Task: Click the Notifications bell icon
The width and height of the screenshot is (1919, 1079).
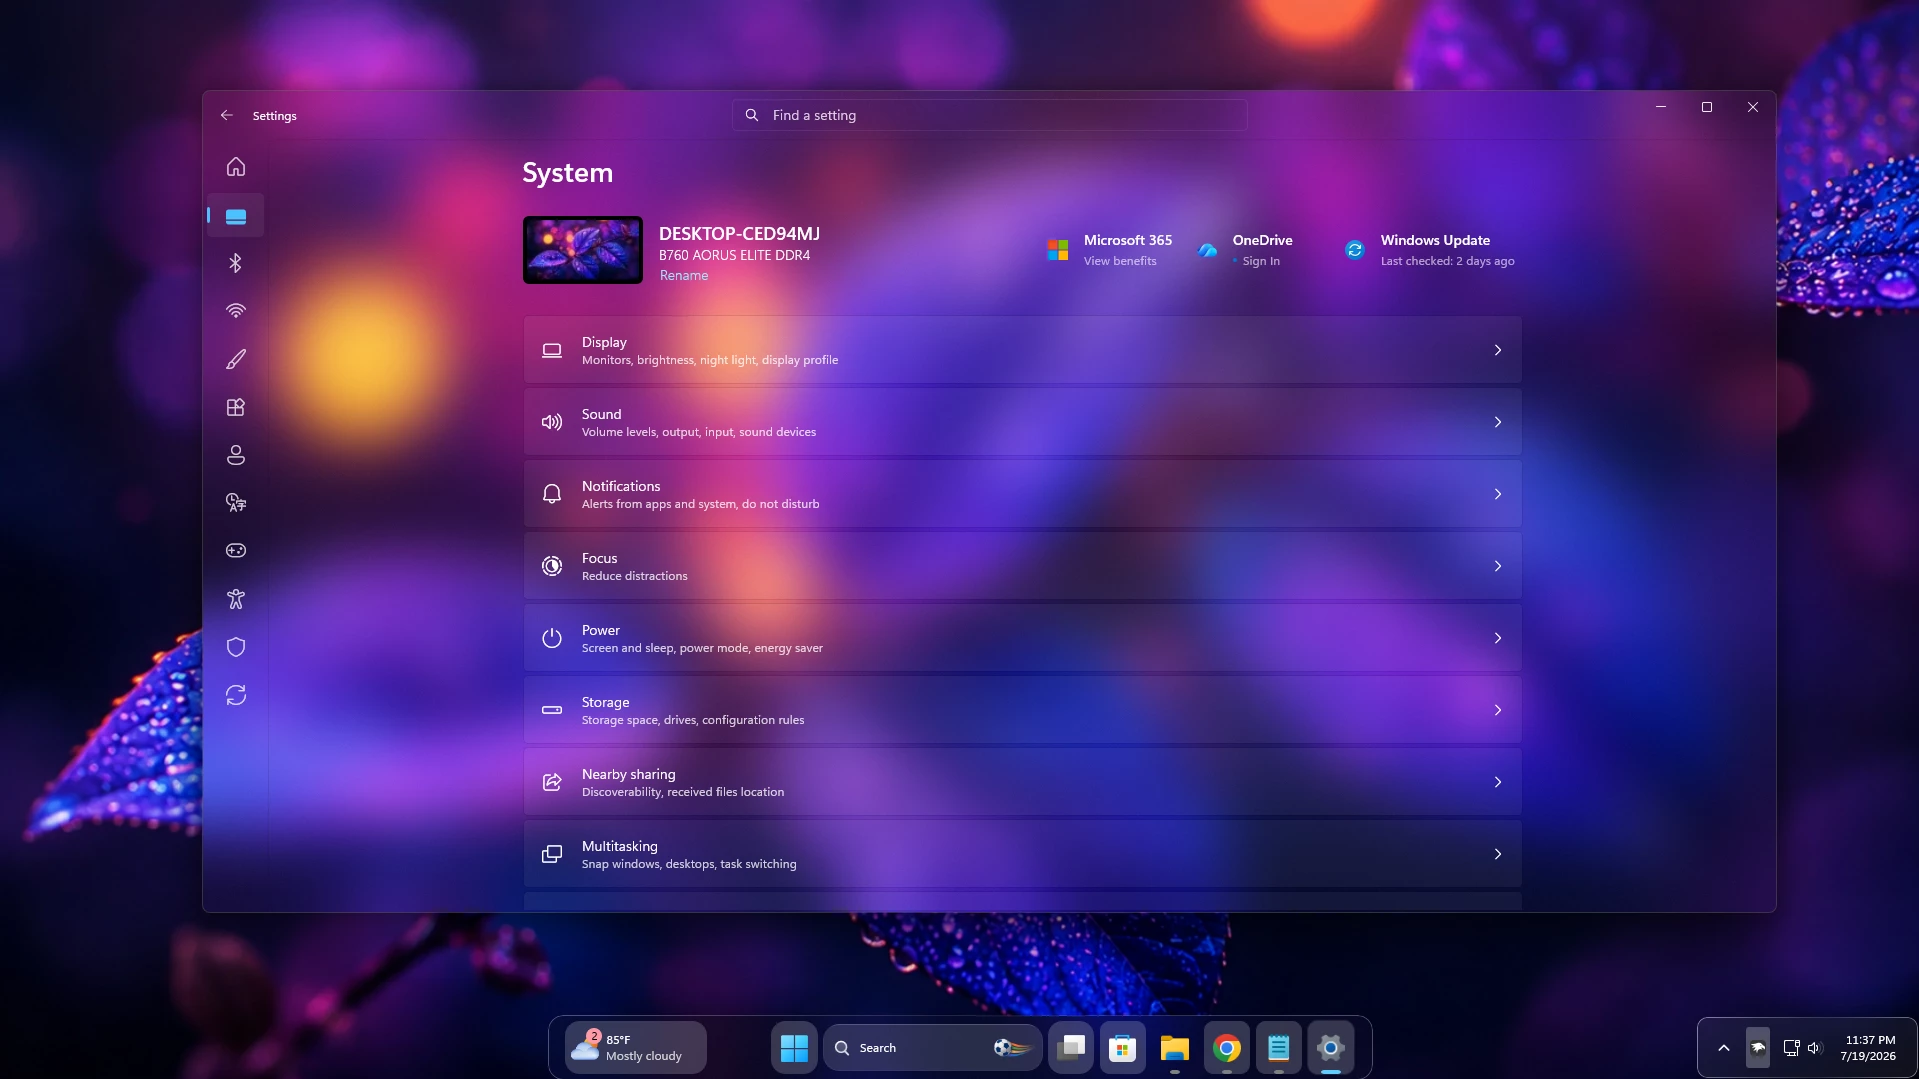Action: click(552, 494)
